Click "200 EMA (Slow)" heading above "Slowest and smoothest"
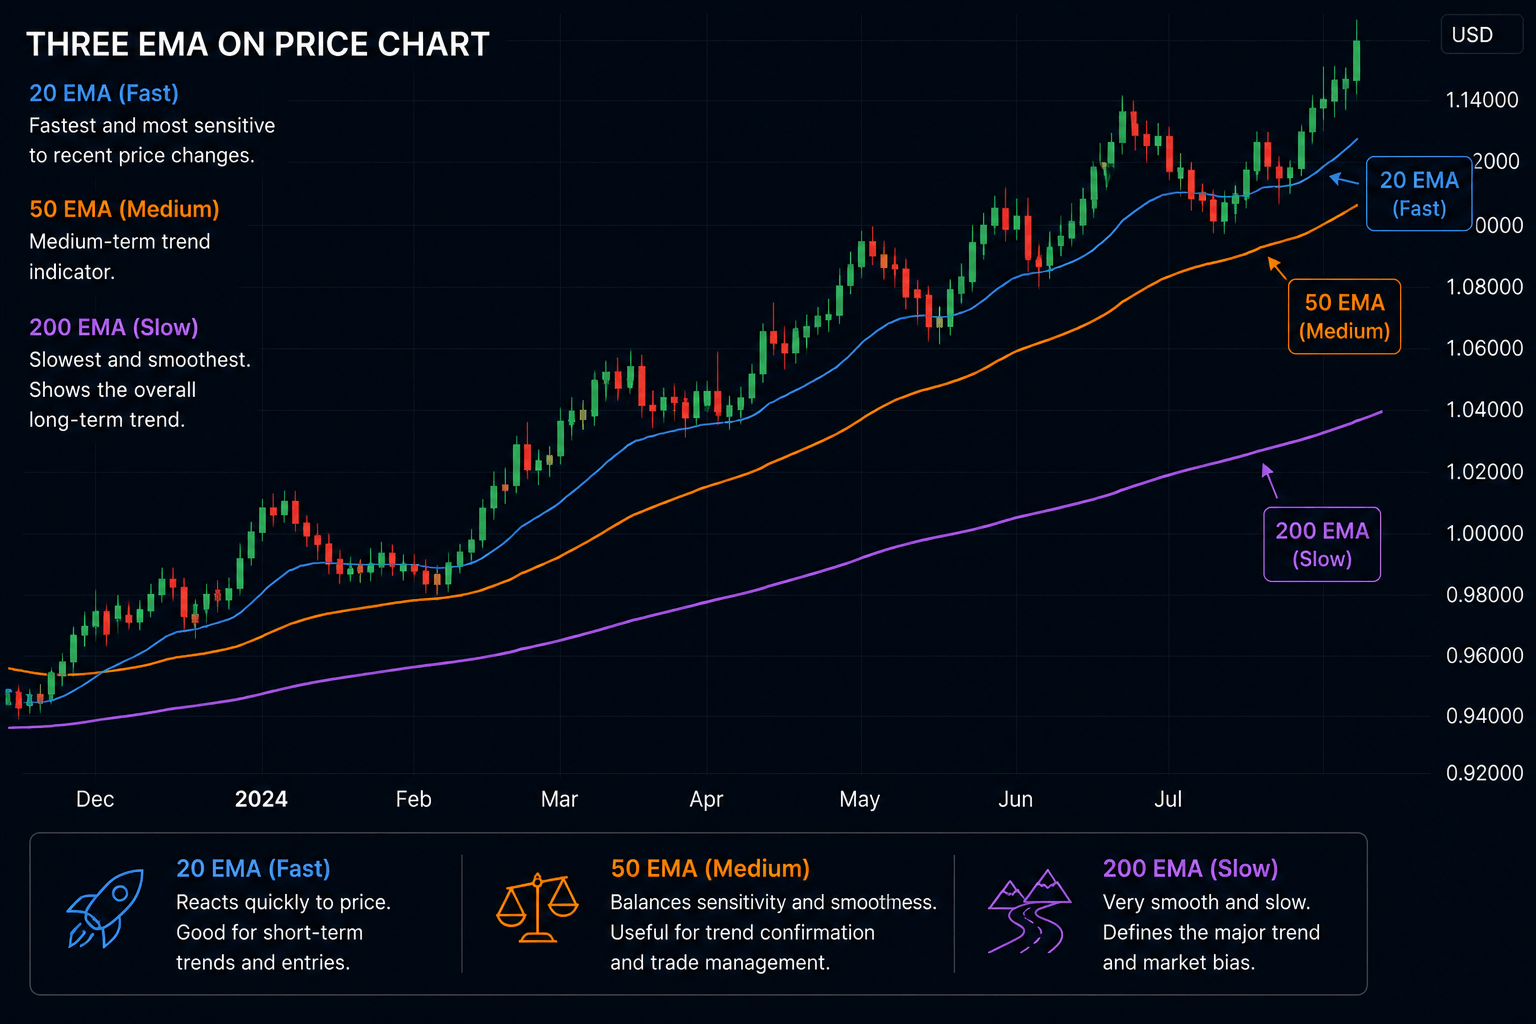Viewport: 1536px width, 1024px height. pos(114,327)
